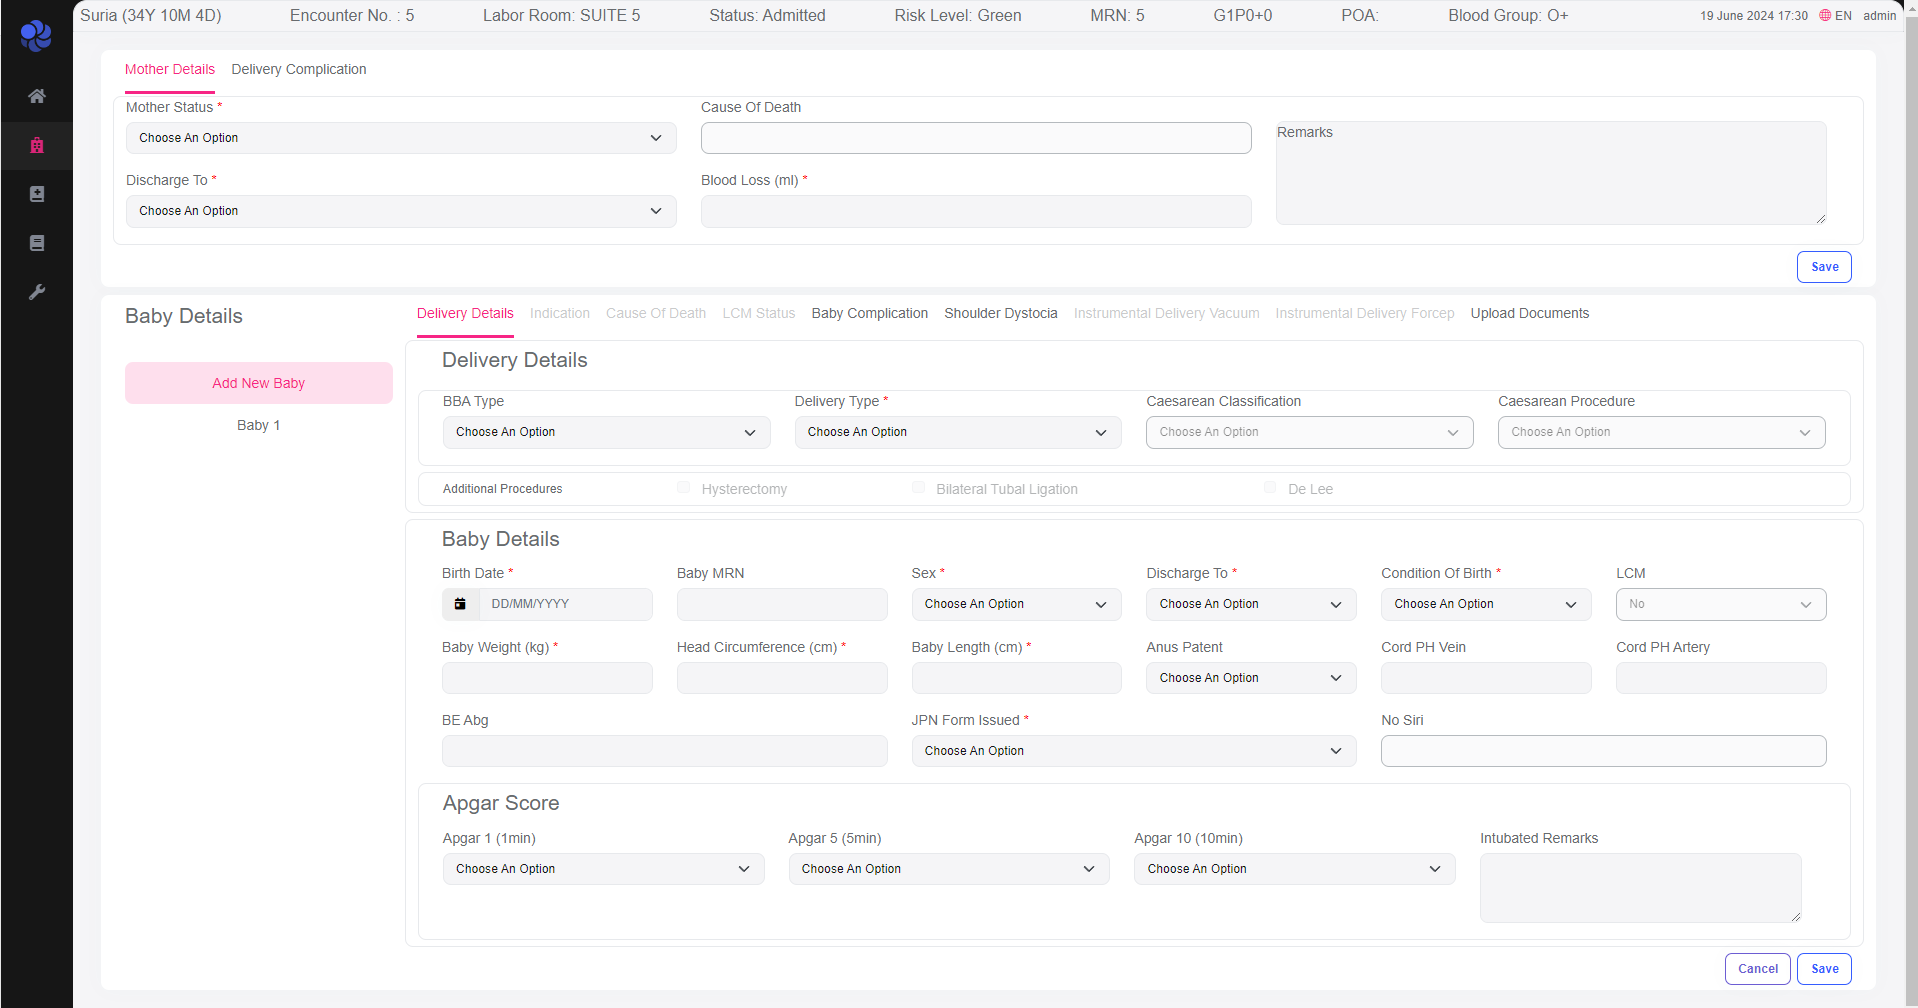Expand the Mother Status dropdown
Viewport: 1918px width, 1008px height.
pyautogui.click(x=400, y=138)
